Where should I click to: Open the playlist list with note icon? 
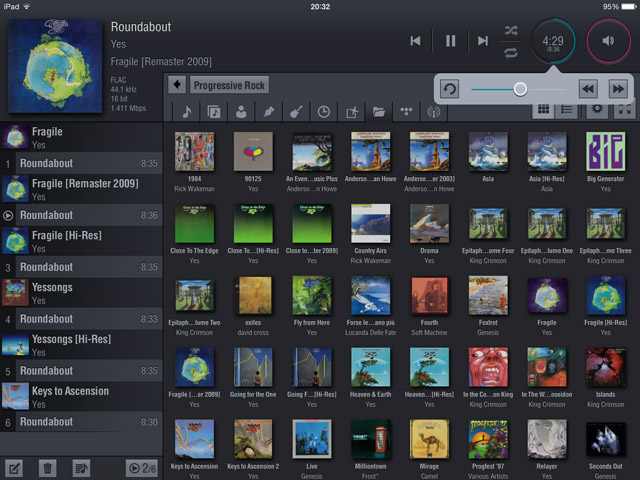click(81, 467)
